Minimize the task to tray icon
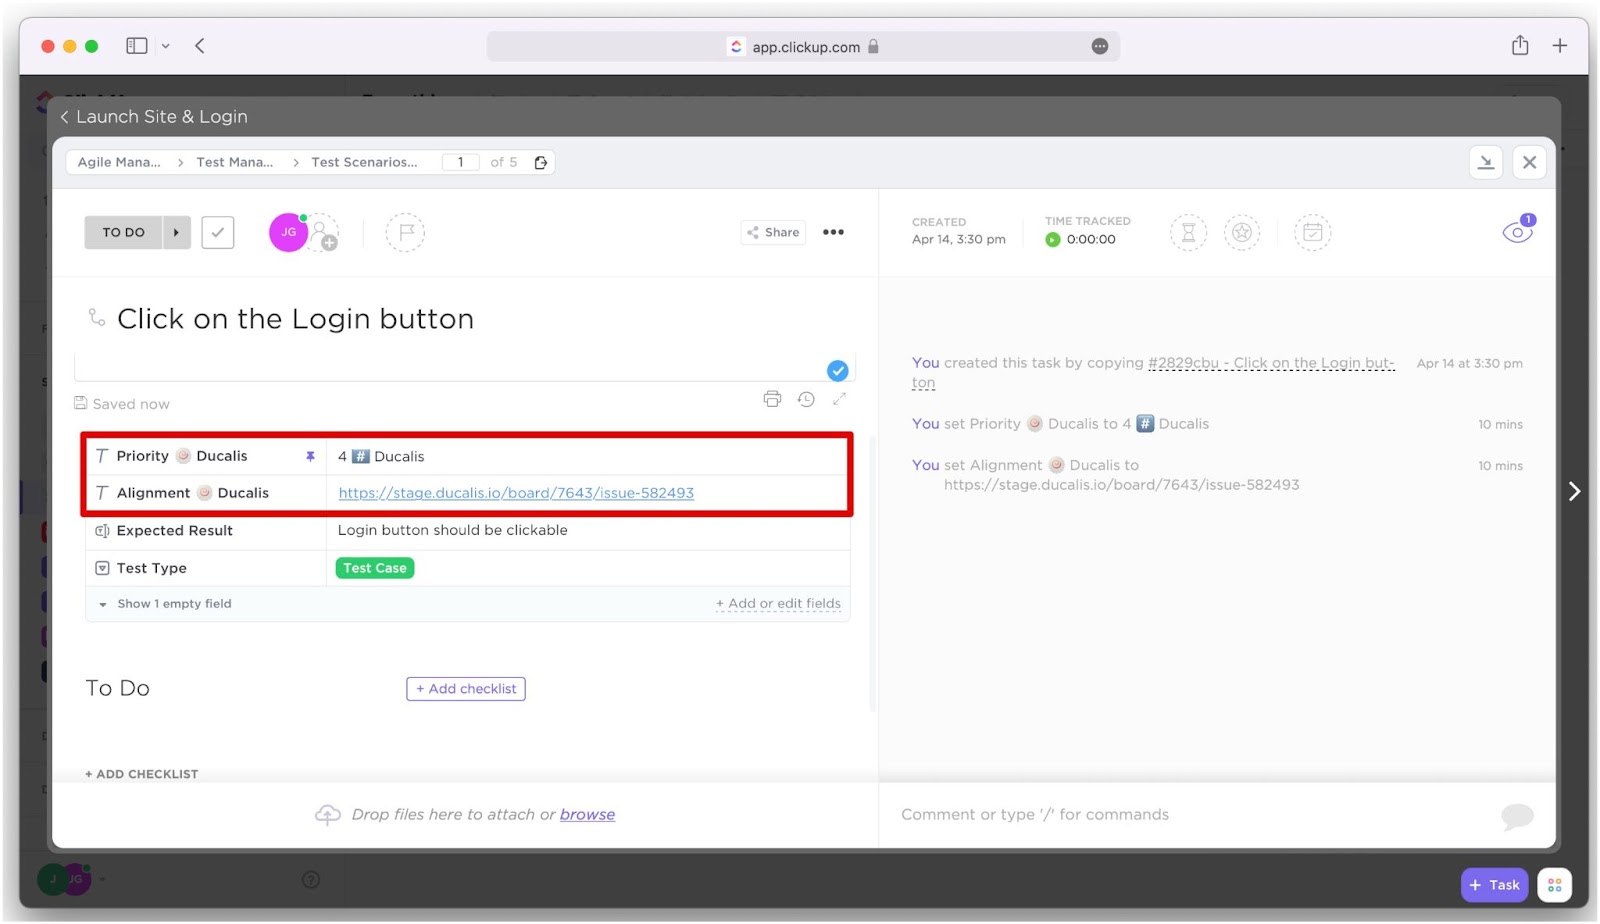The height and width of the screenshot is (924, 1600). 1486,162
